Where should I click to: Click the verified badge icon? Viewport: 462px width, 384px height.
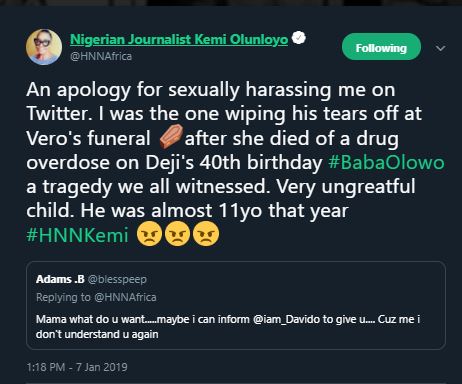[299, 38]
